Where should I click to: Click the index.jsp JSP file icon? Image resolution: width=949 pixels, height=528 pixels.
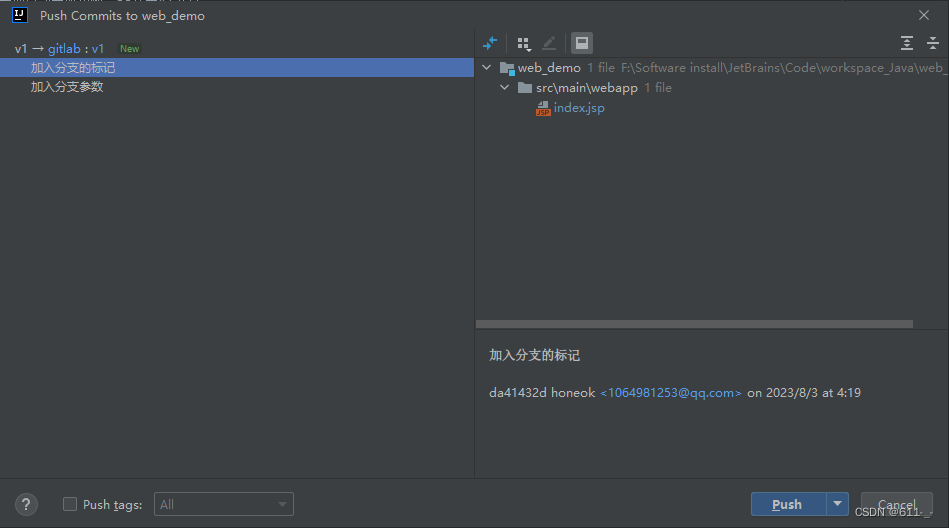(x=543, y=108)
